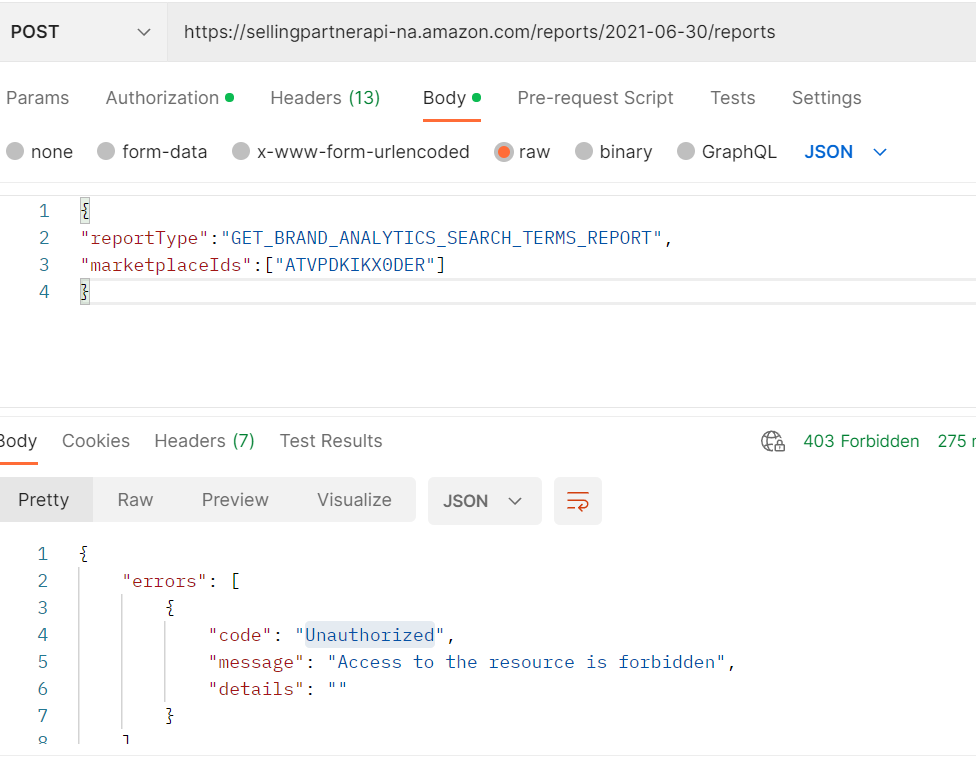
Task: Open the Preview response view
Action: [235, 500]
